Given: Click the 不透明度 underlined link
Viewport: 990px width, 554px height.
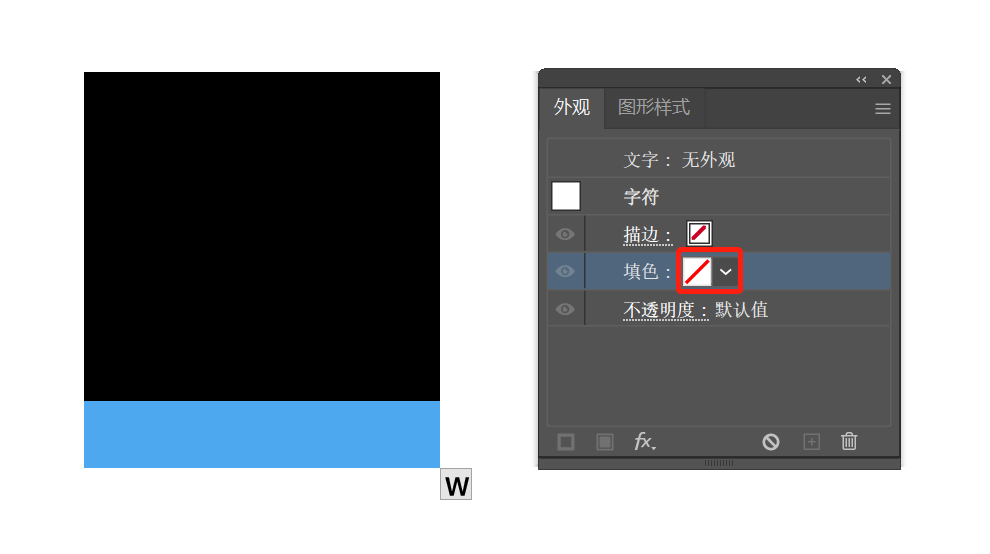Looking at the screenshot, I should click(x=660, y=310).
